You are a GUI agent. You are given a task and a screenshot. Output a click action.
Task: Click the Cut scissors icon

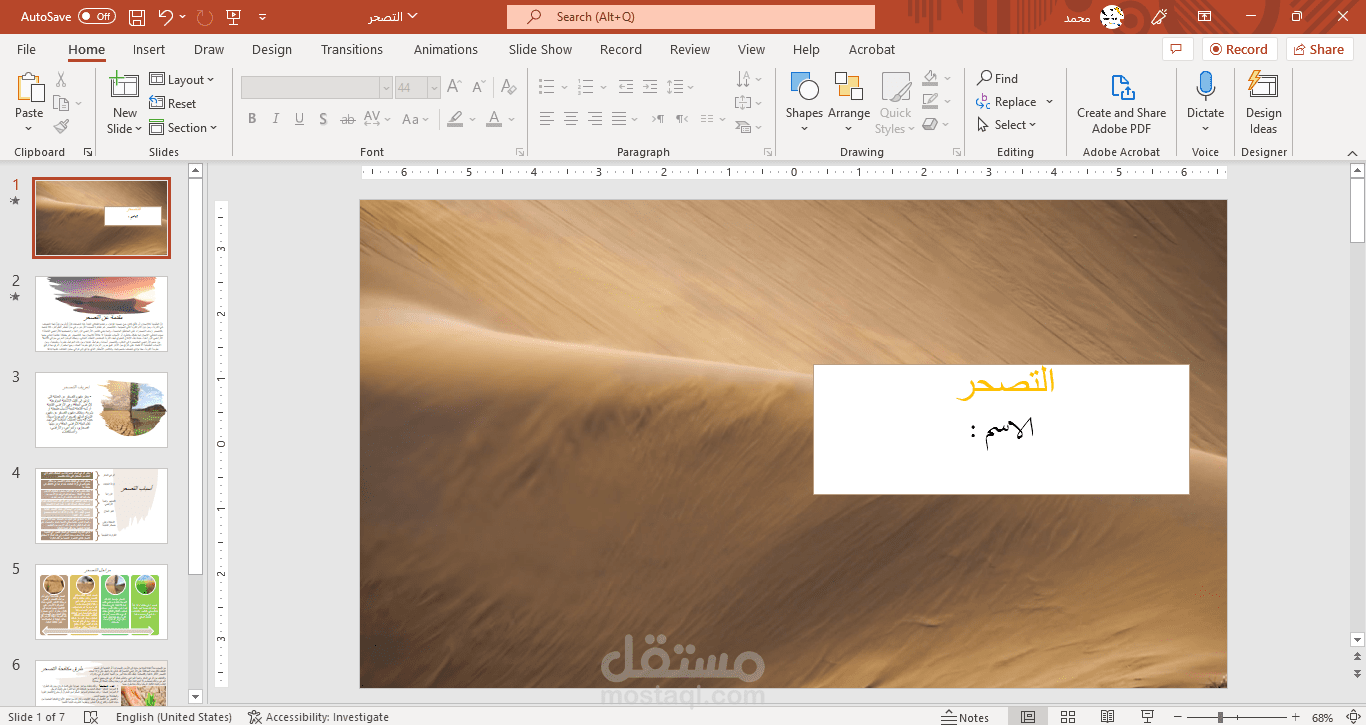pyautogui.click(x=61, y=80)
